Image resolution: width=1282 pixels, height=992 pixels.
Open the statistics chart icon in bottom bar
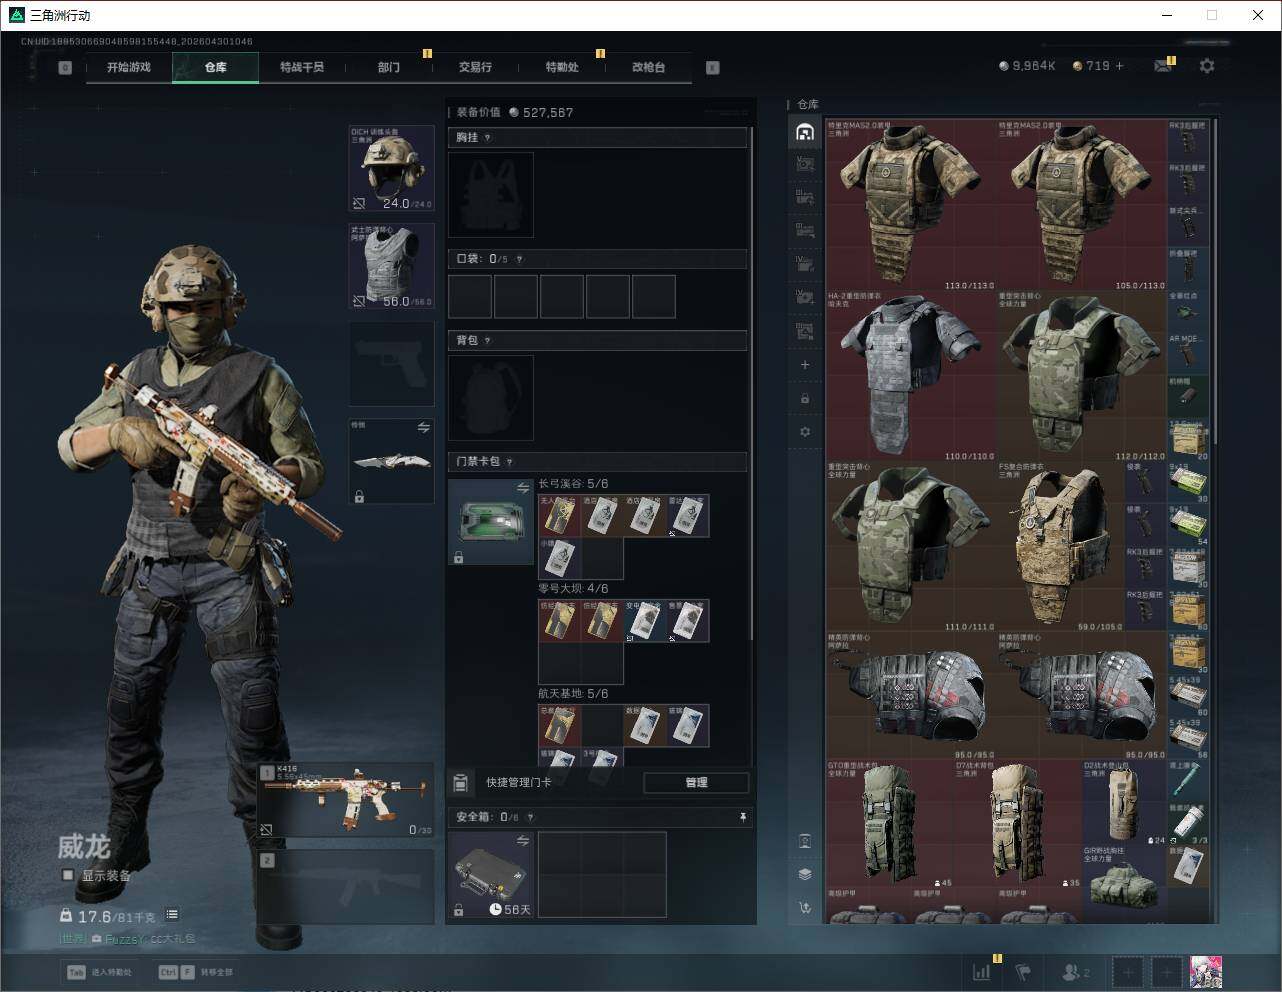click(983, 971)
